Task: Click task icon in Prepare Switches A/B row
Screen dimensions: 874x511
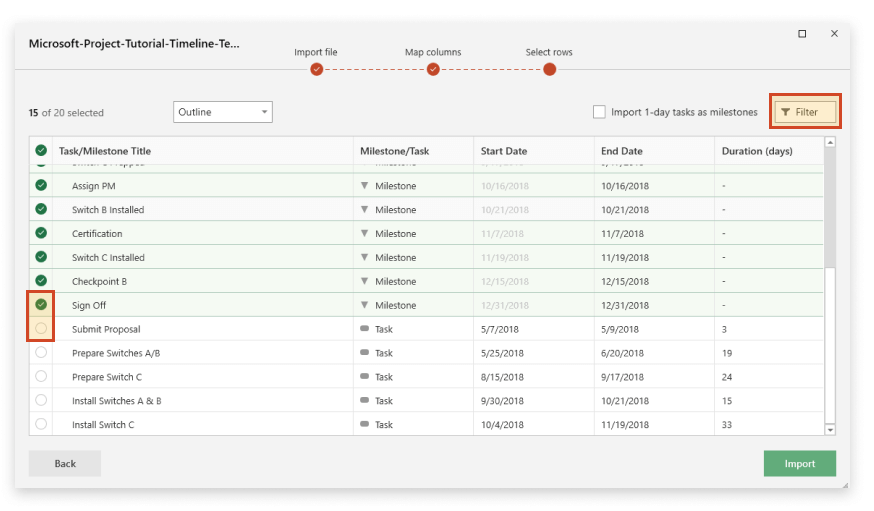Action: click(365, 353)
